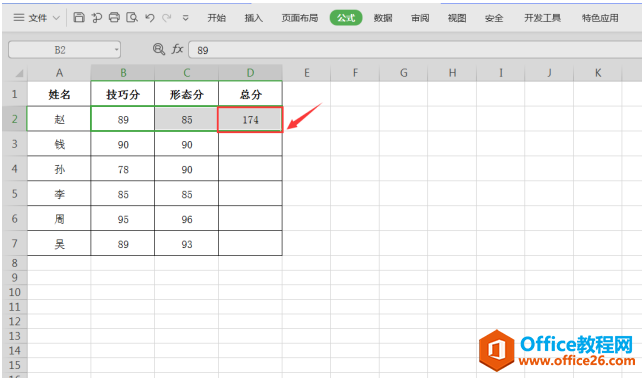Image resolution: width=642 pixels, height=378 pixels.
Task: Switch to the 插入 tab
Action: (x=253, y=18)
